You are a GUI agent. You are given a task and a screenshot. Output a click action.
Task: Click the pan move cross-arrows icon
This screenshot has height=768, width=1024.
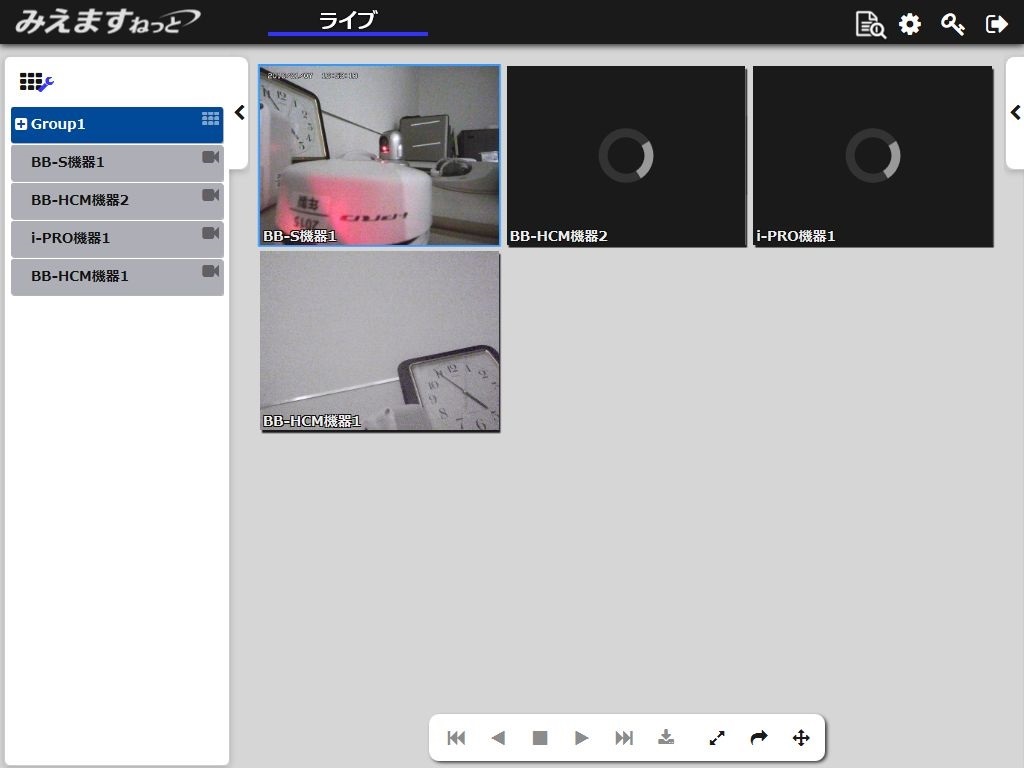pos(801,738)
